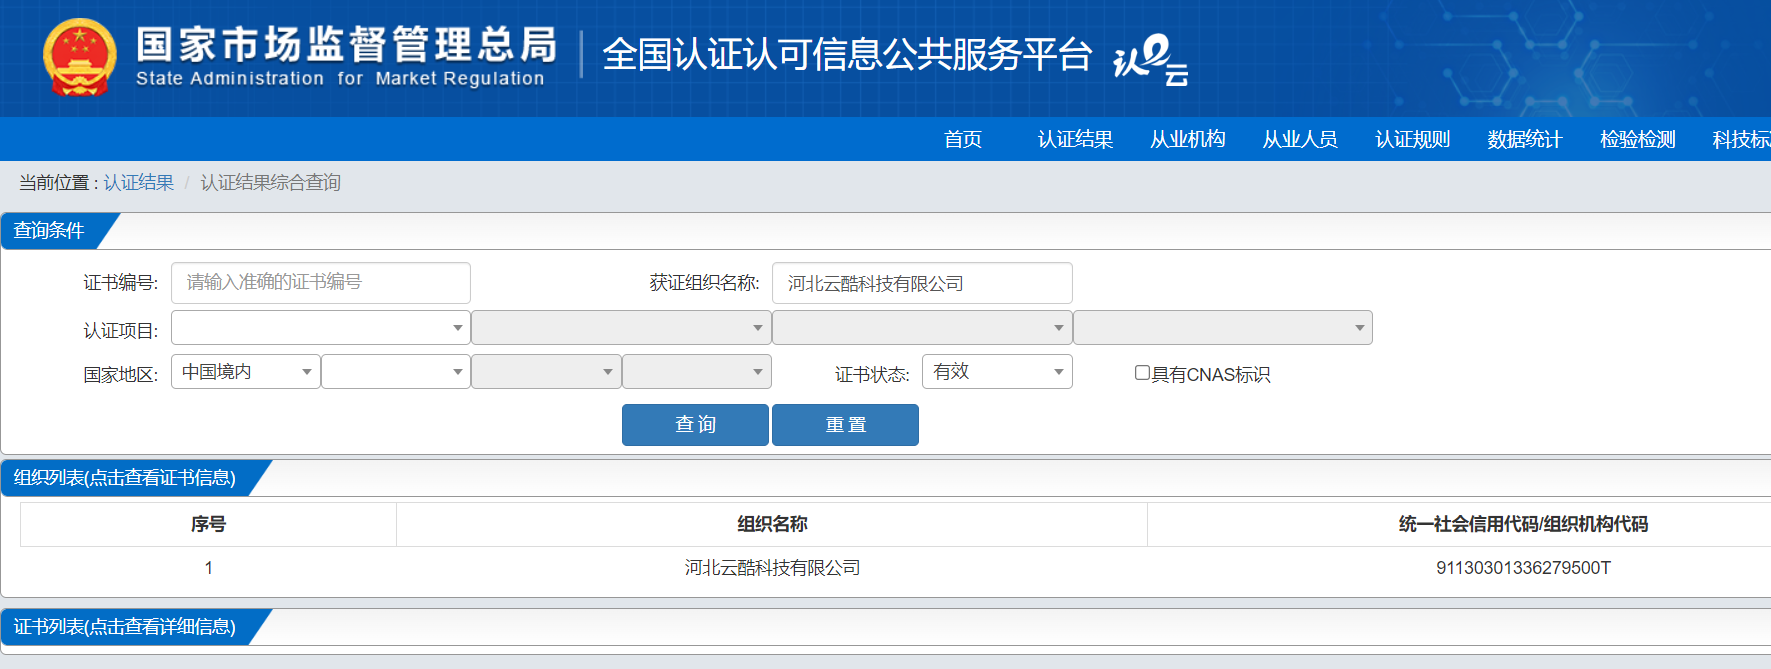Click the 统一社会信用代码 column header
The width and height of the screenshot is (1771, 669).
coord(1522,524)
